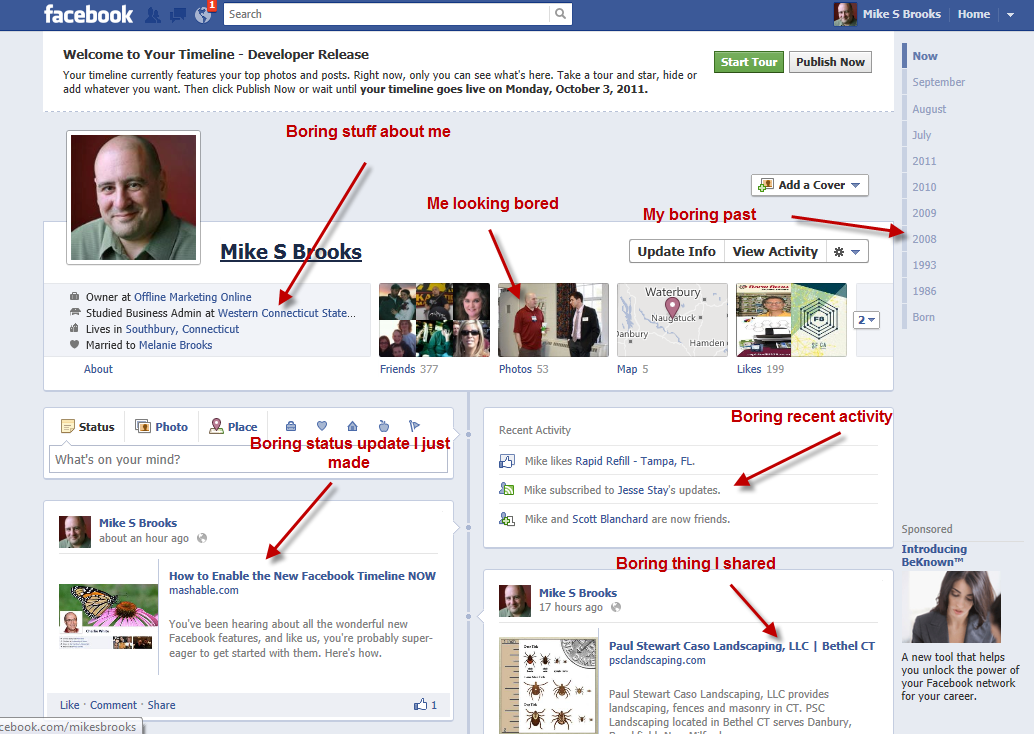The image size is (1034, 734).
Task: Open gear settings dropdown beside View Activity
Action: click(847, 251)
